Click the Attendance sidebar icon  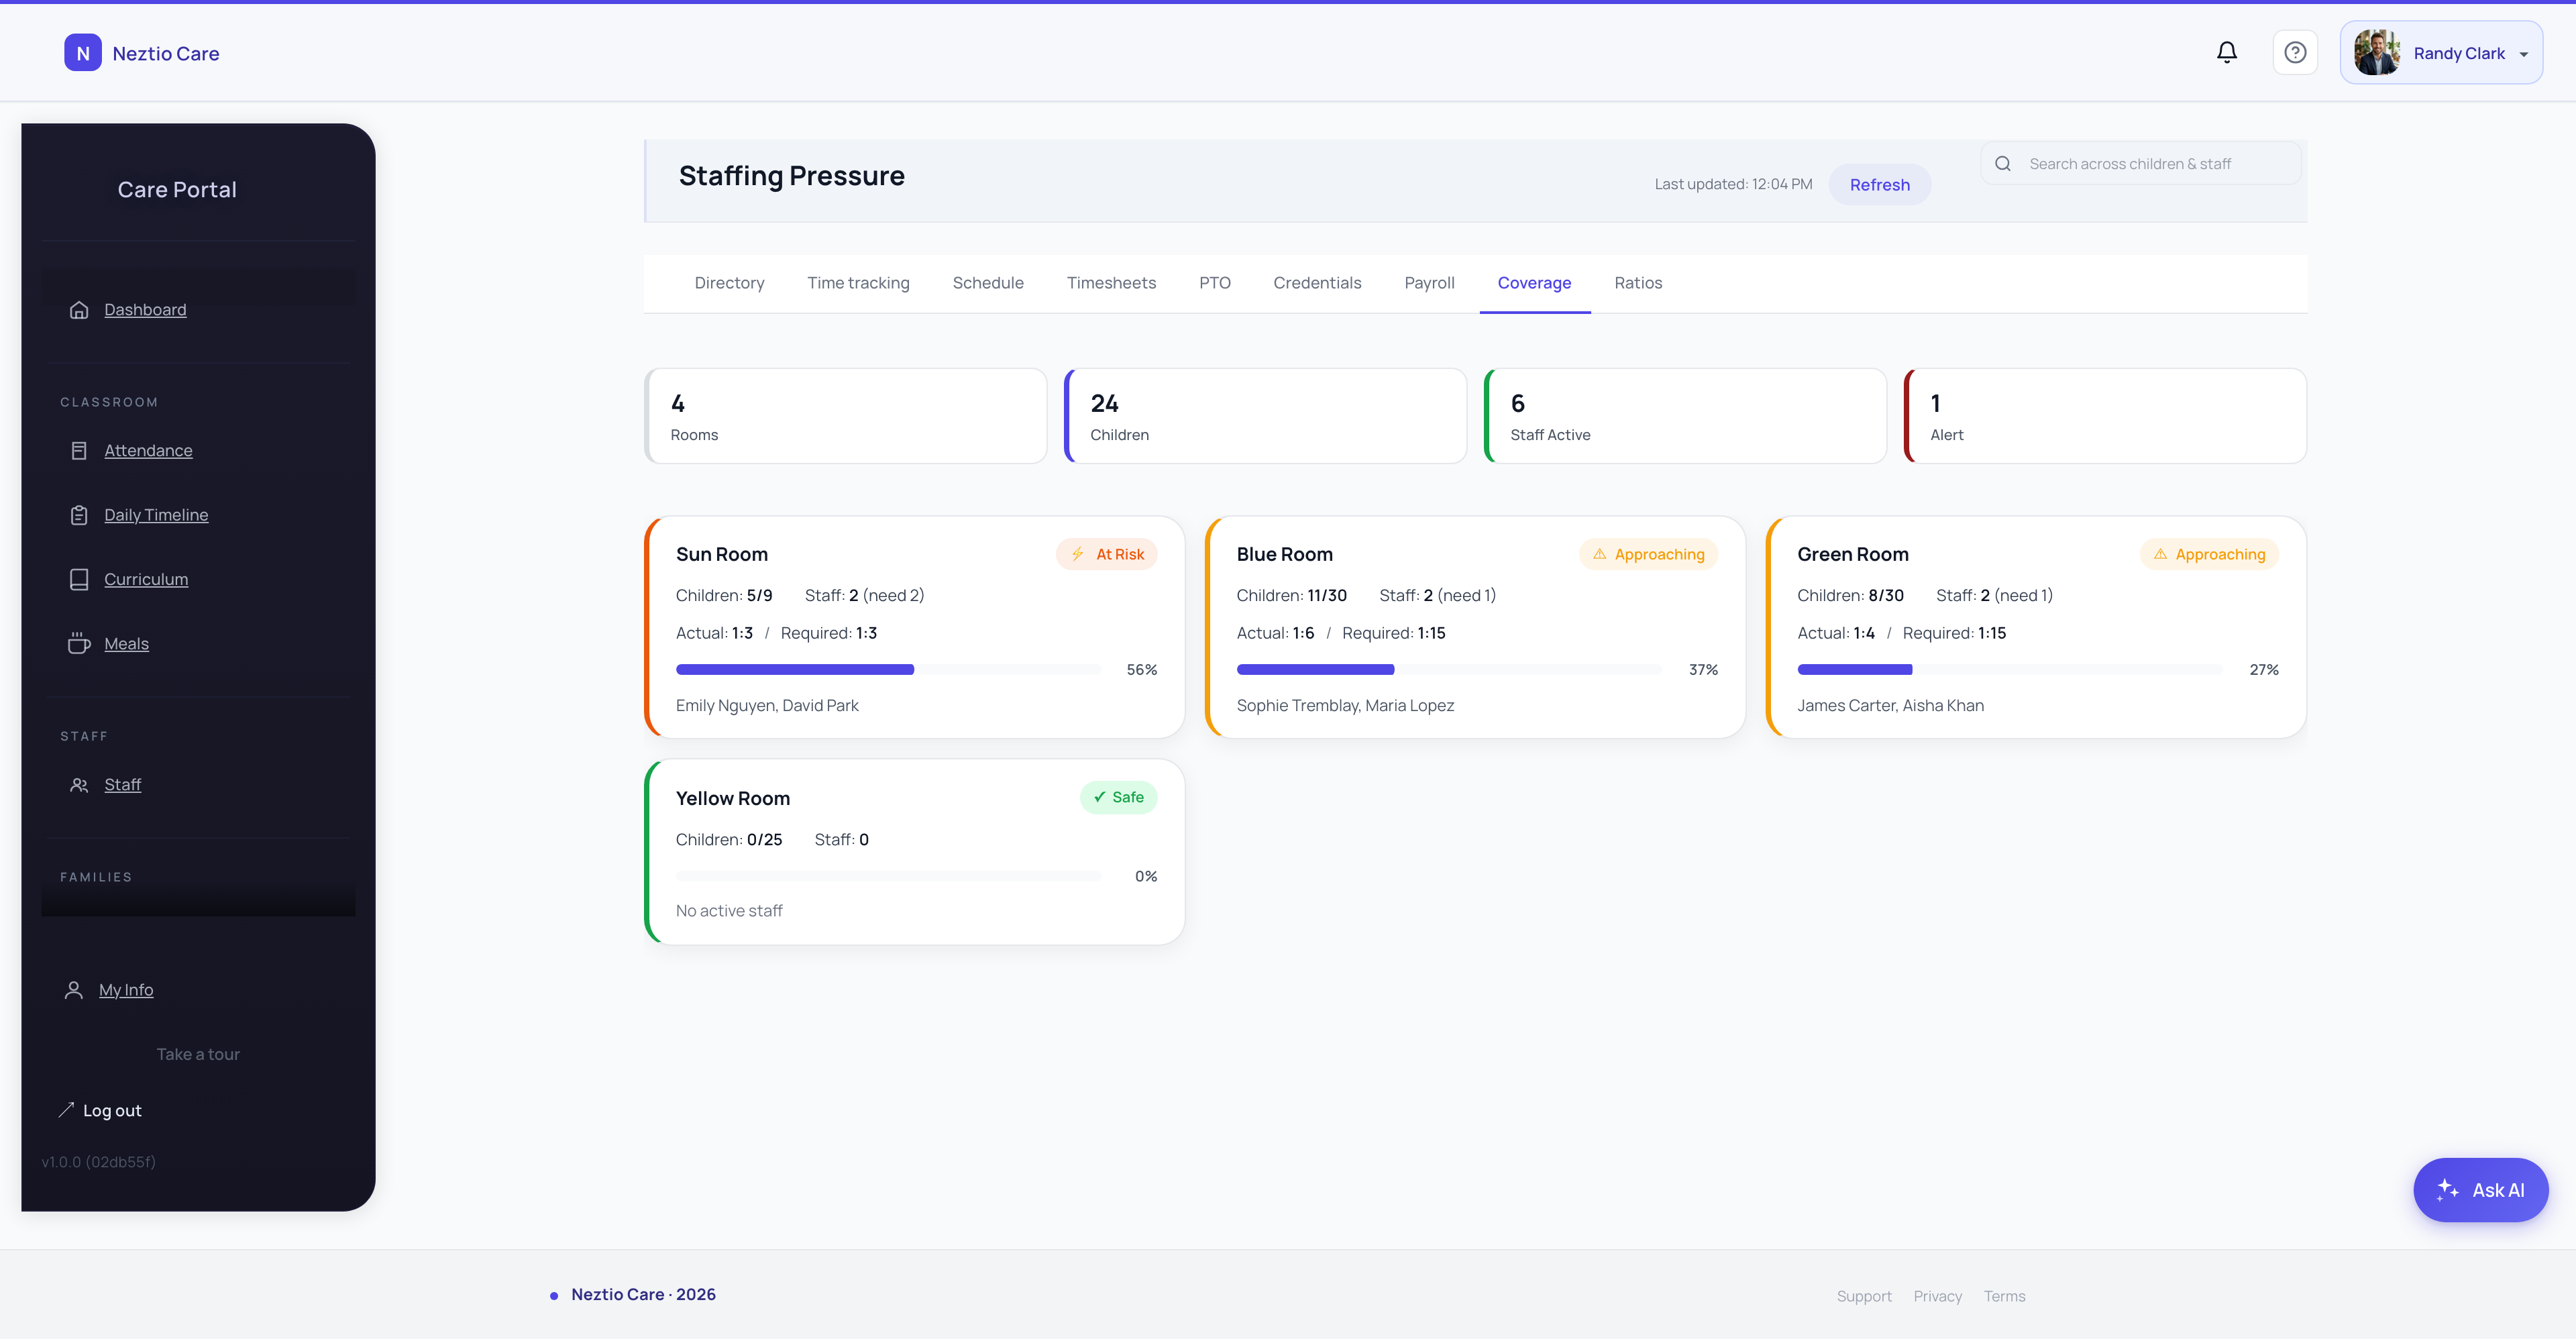tap(79, 451)
